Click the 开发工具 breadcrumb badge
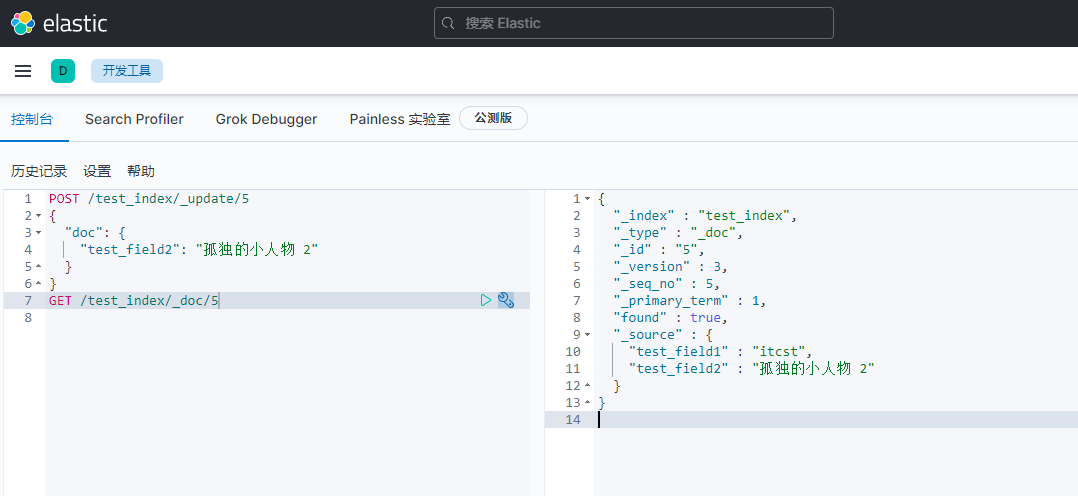Viewport: 1078px width, 496px height. 127,71
